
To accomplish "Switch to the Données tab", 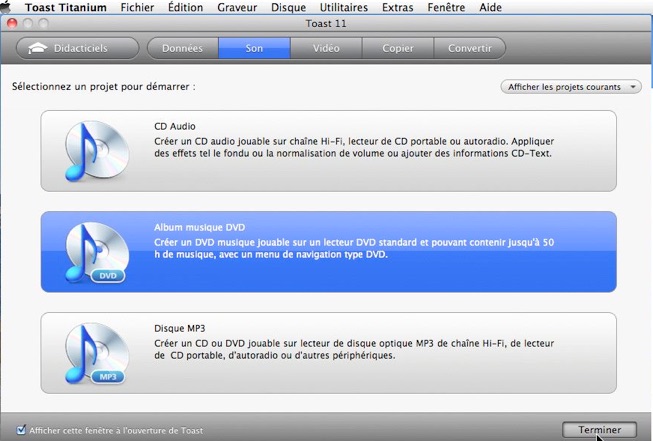I will [x=182, y=48].
